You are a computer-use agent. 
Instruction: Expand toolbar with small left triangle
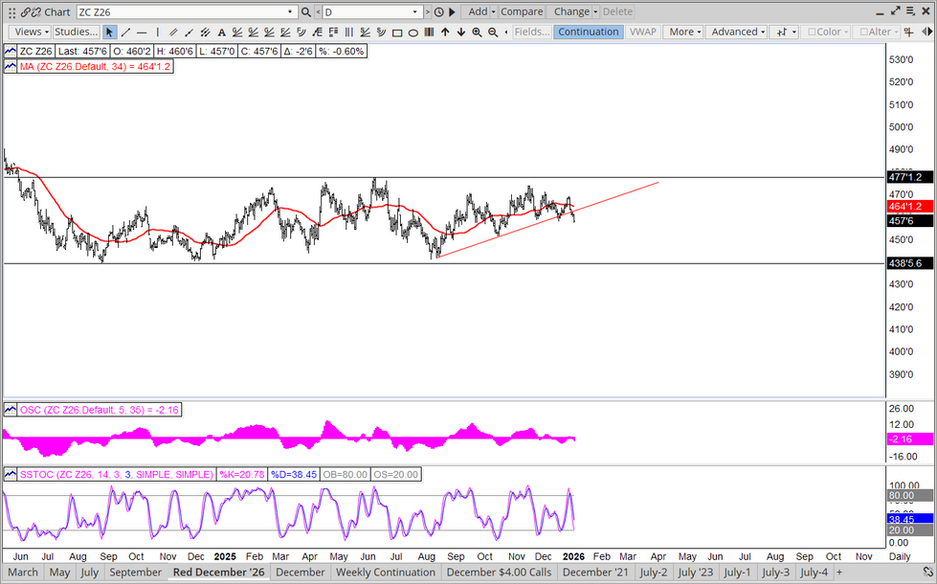point(507,32)
